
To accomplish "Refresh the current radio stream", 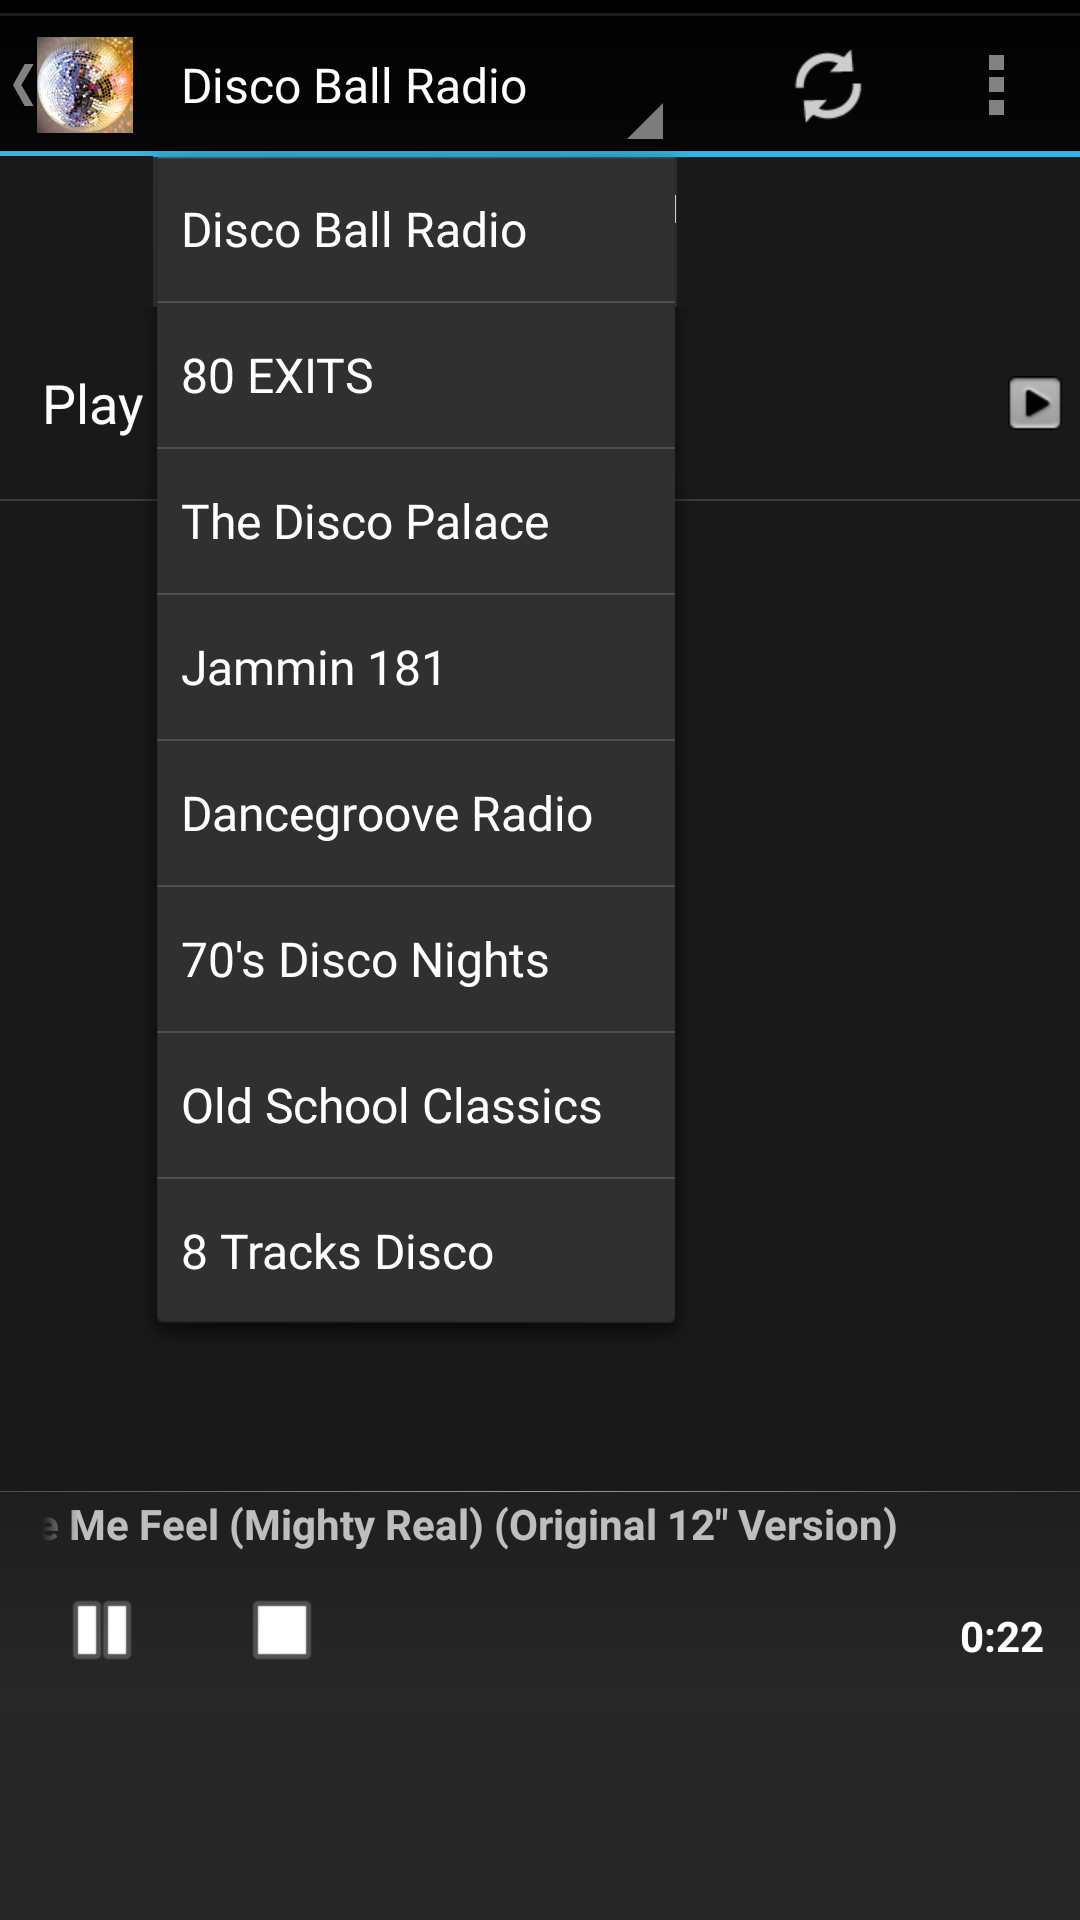I will tap(827, 85).
